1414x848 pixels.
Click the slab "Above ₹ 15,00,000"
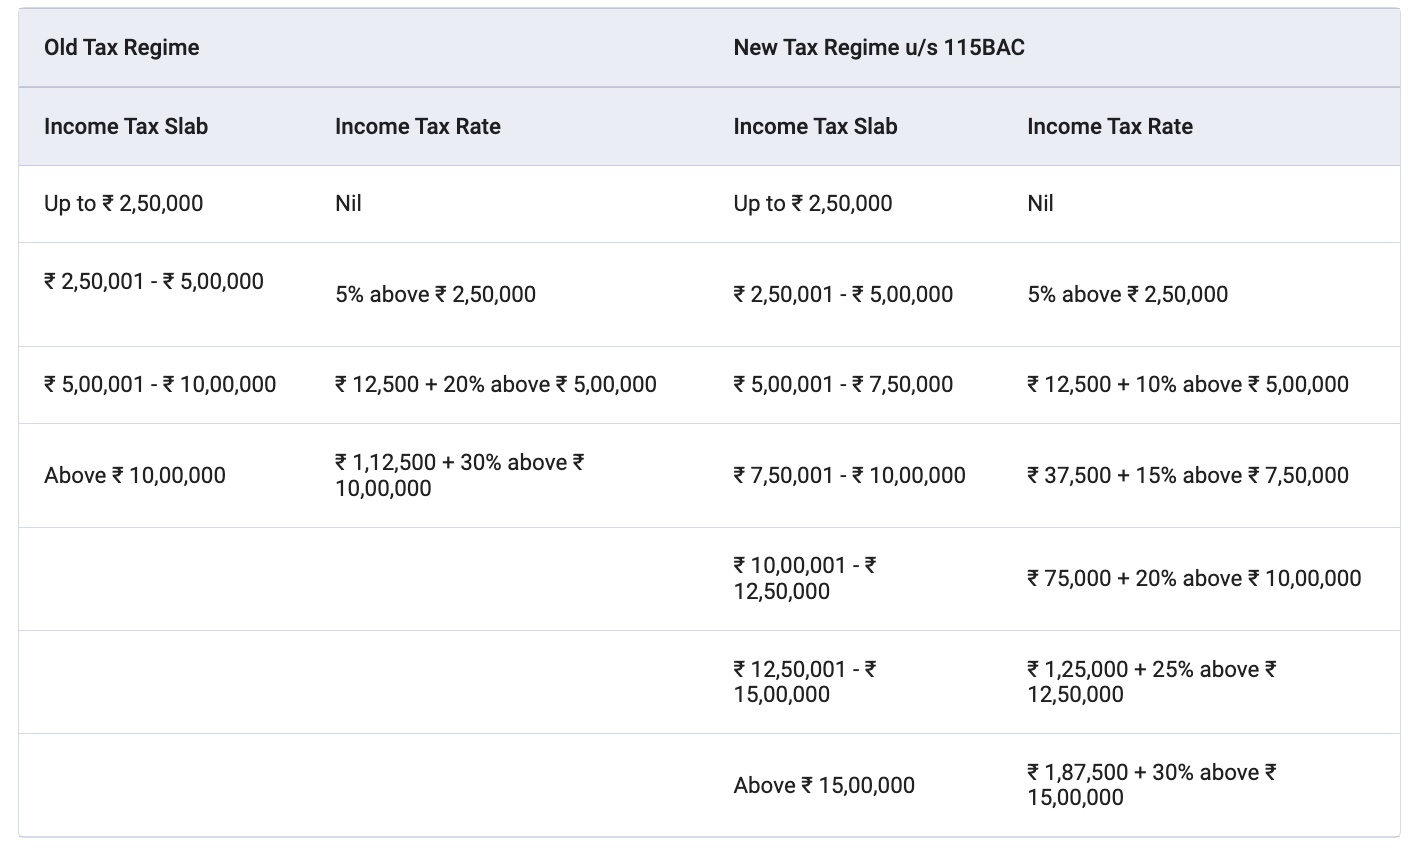point(824,785)
